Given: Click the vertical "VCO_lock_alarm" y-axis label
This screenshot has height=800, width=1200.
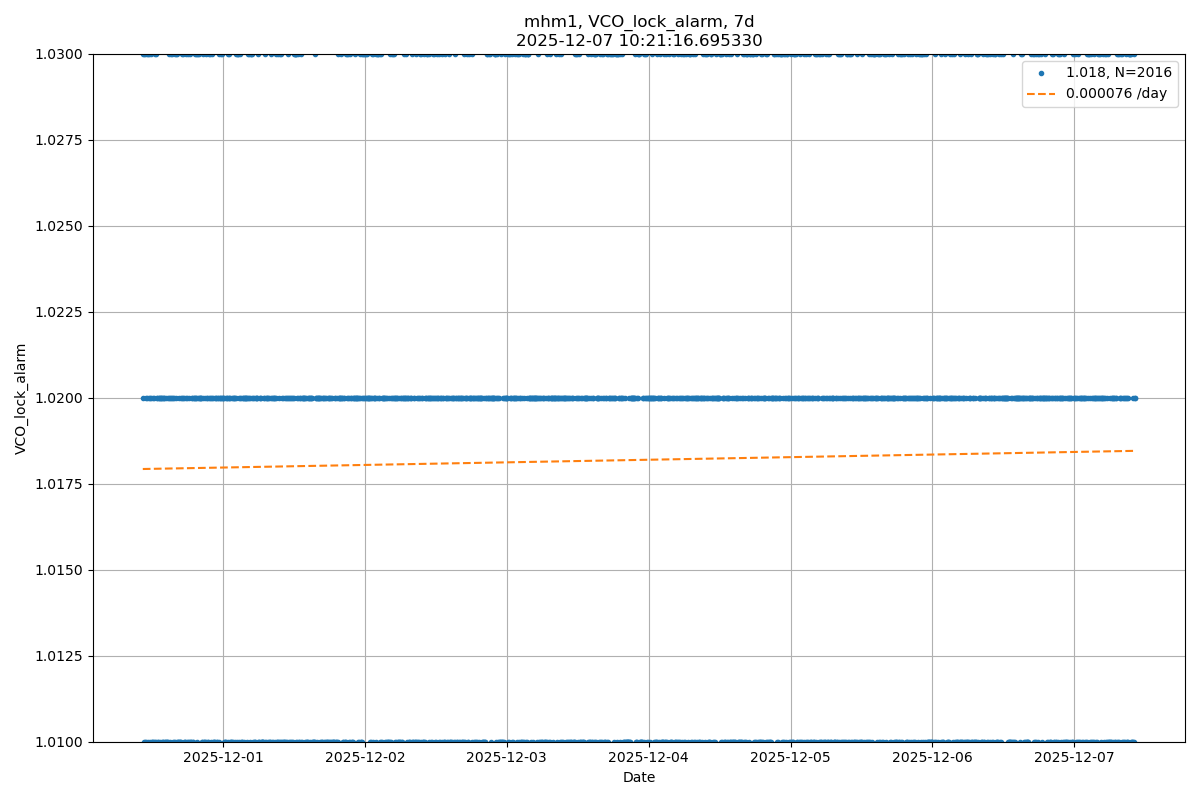Looking at the screenshot, I should pyautogui.click(x=21, y=398).
